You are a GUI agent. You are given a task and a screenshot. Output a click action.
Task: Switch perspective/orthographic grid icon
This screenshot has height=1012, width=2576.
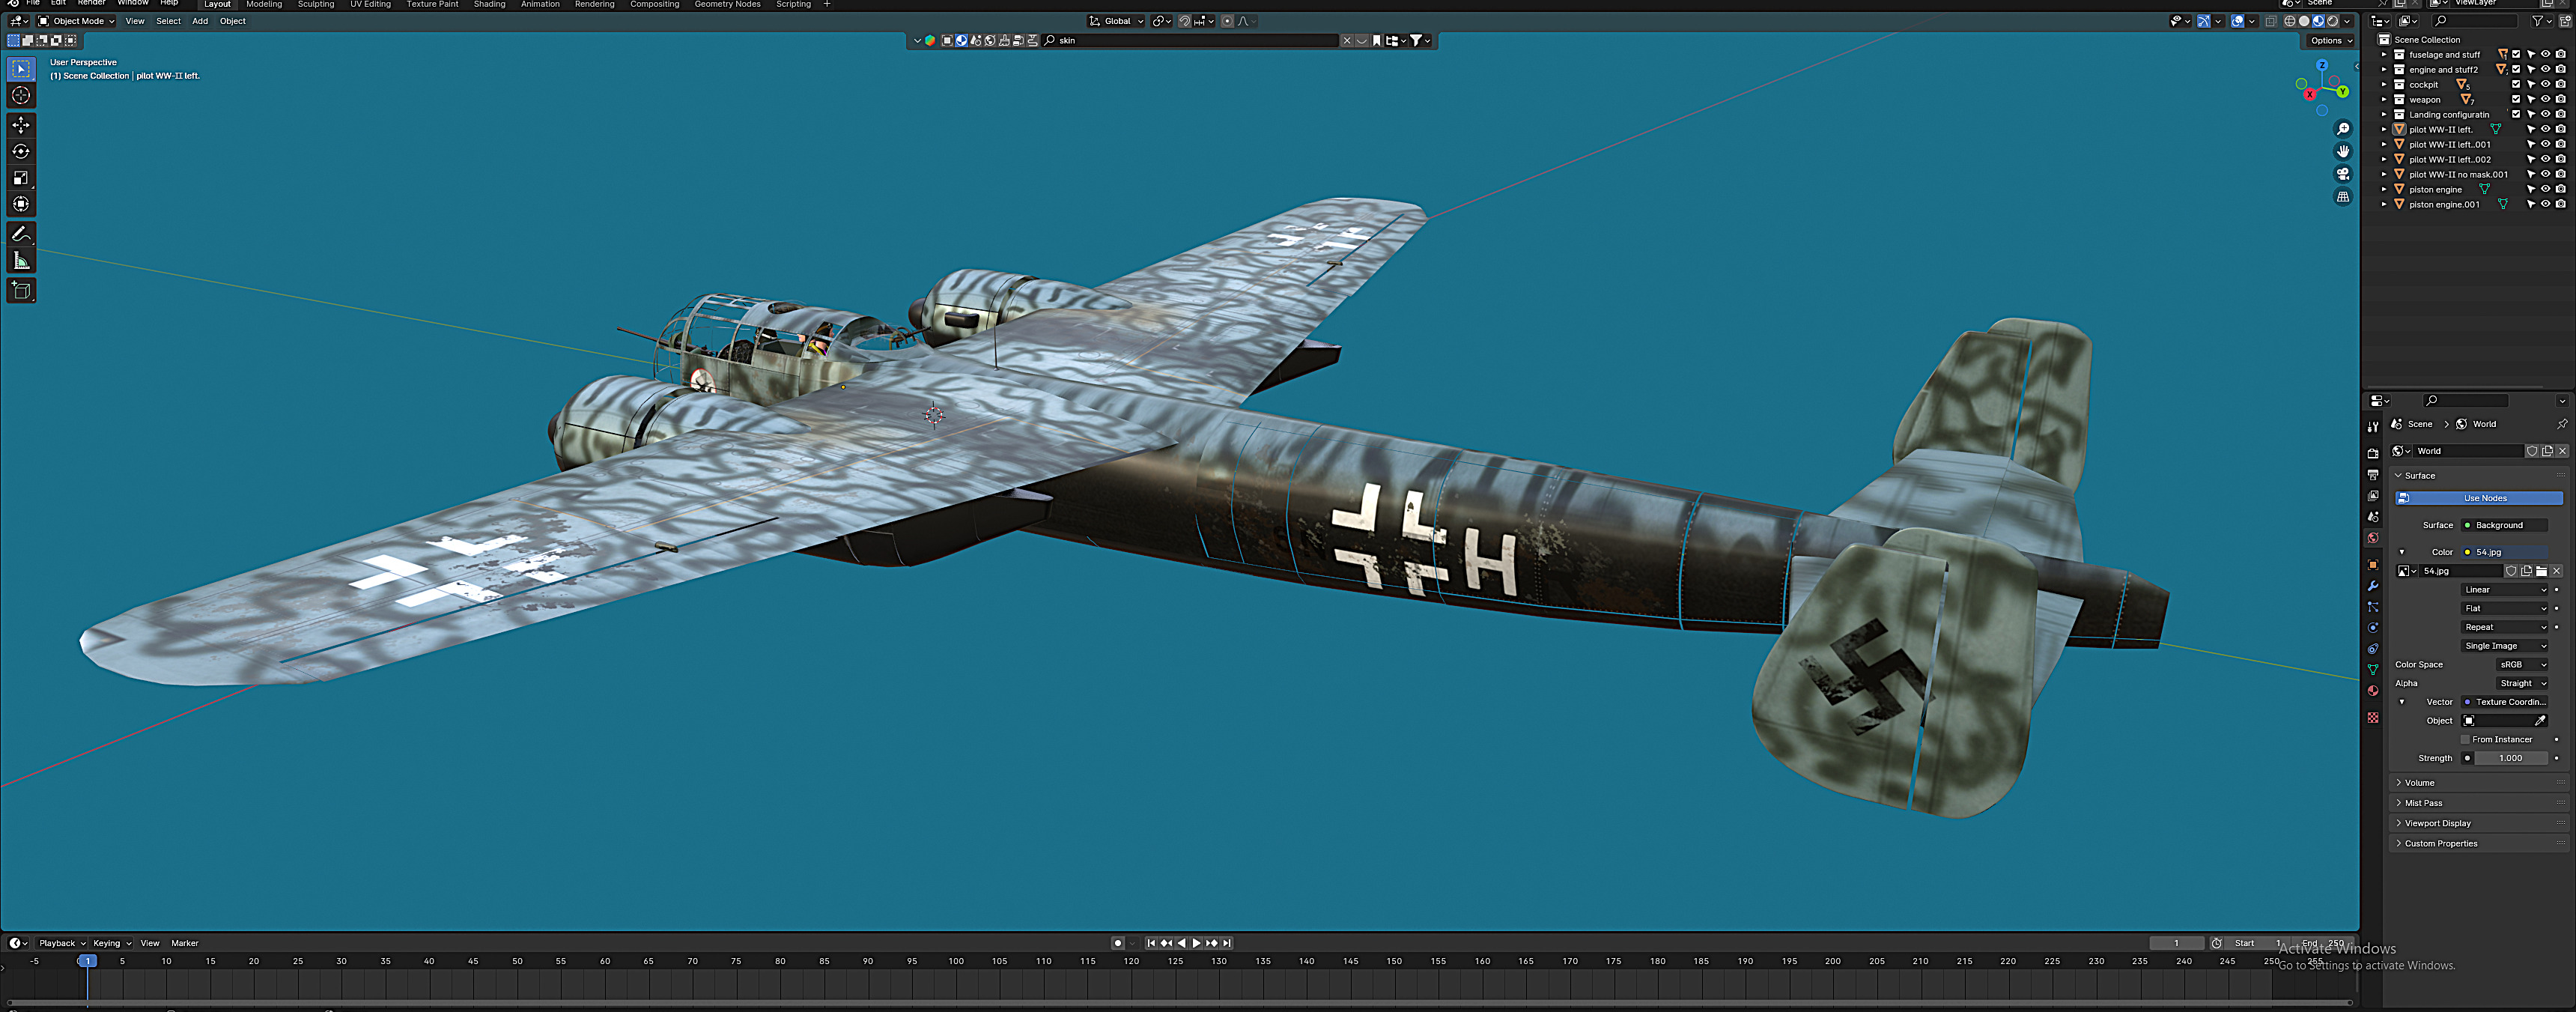[x=2342, y=197]
